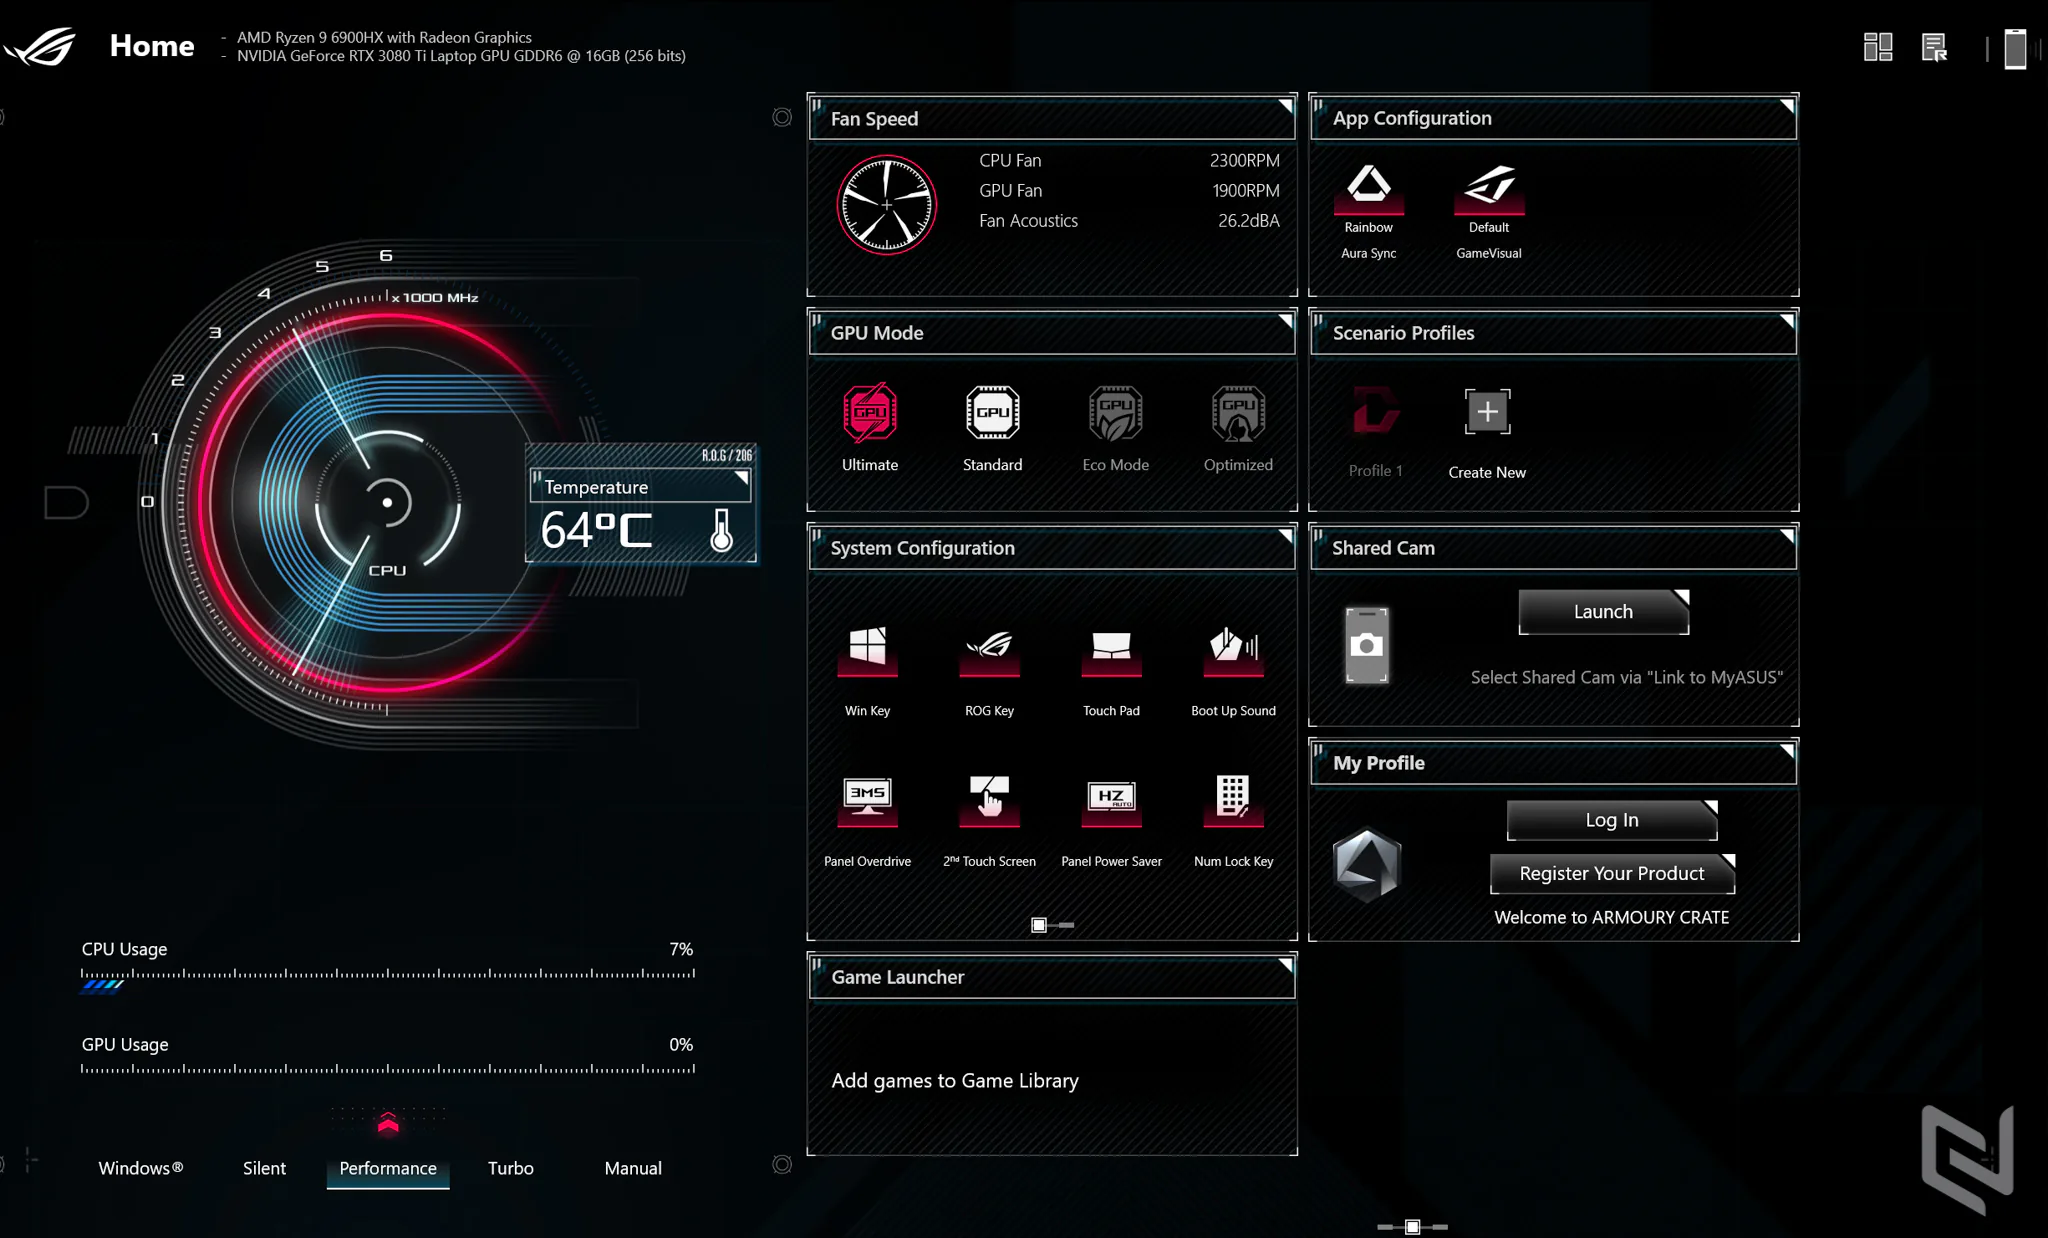Select the Performance operating mode

point(388,1168)
